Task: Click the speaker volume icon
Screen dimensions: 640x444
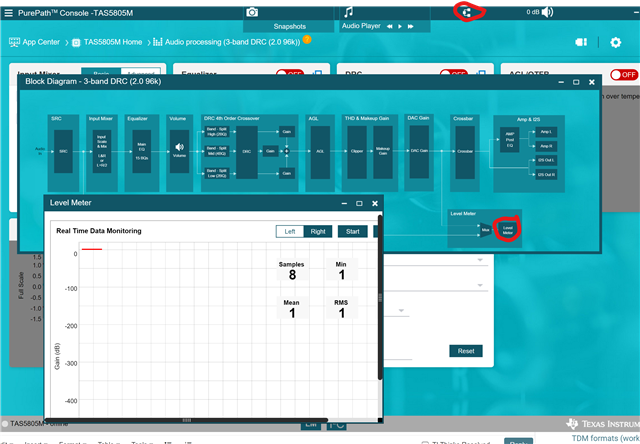Action: tap(547, 12)
